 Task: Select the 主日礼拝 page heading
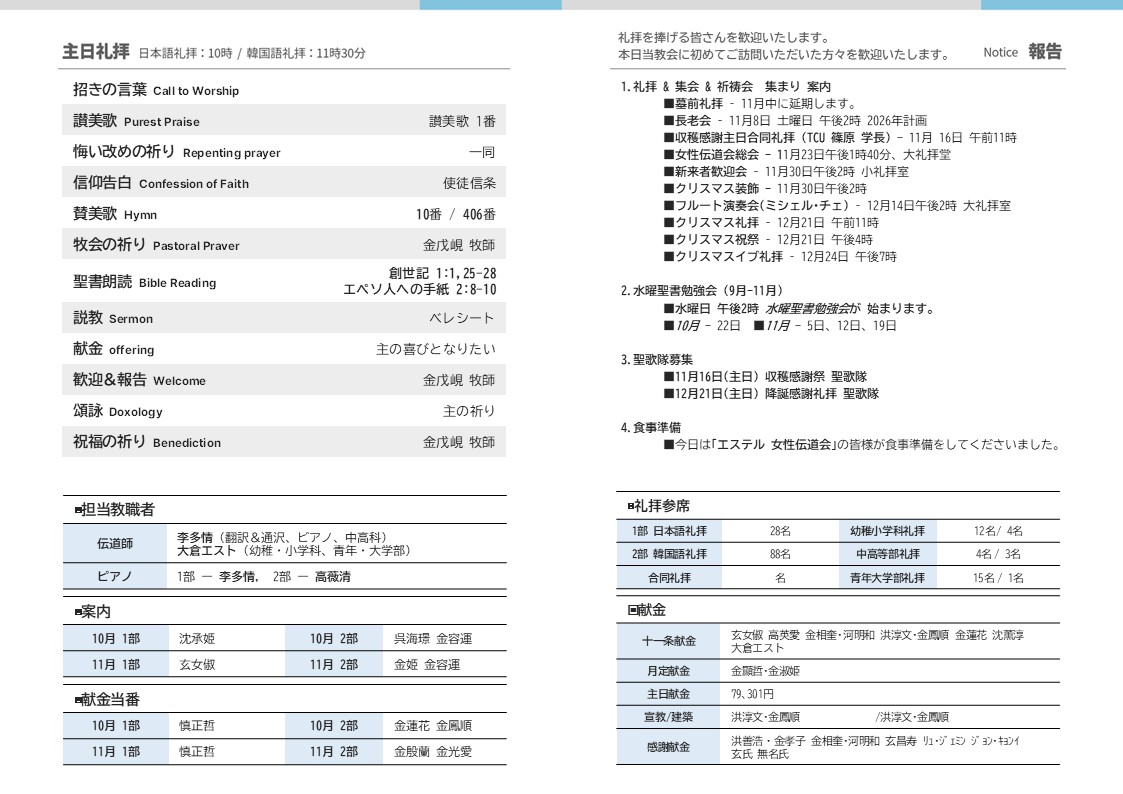pos(96,51)
